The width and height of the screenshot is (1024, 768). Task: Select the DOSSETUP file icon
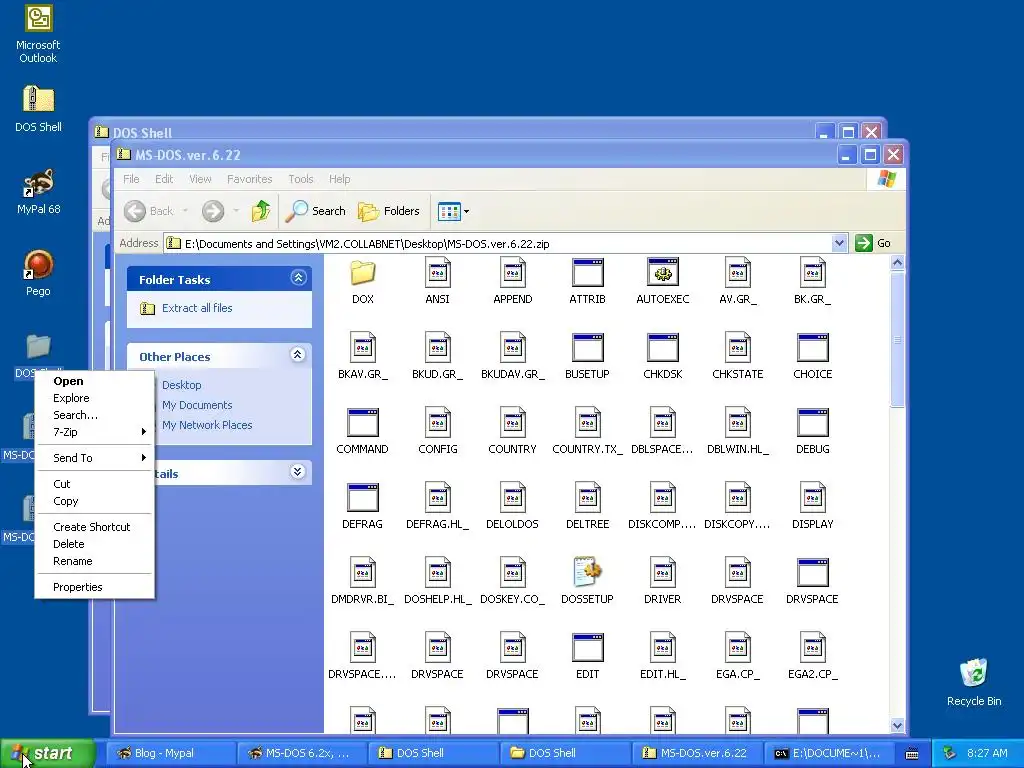pos(588,573)
